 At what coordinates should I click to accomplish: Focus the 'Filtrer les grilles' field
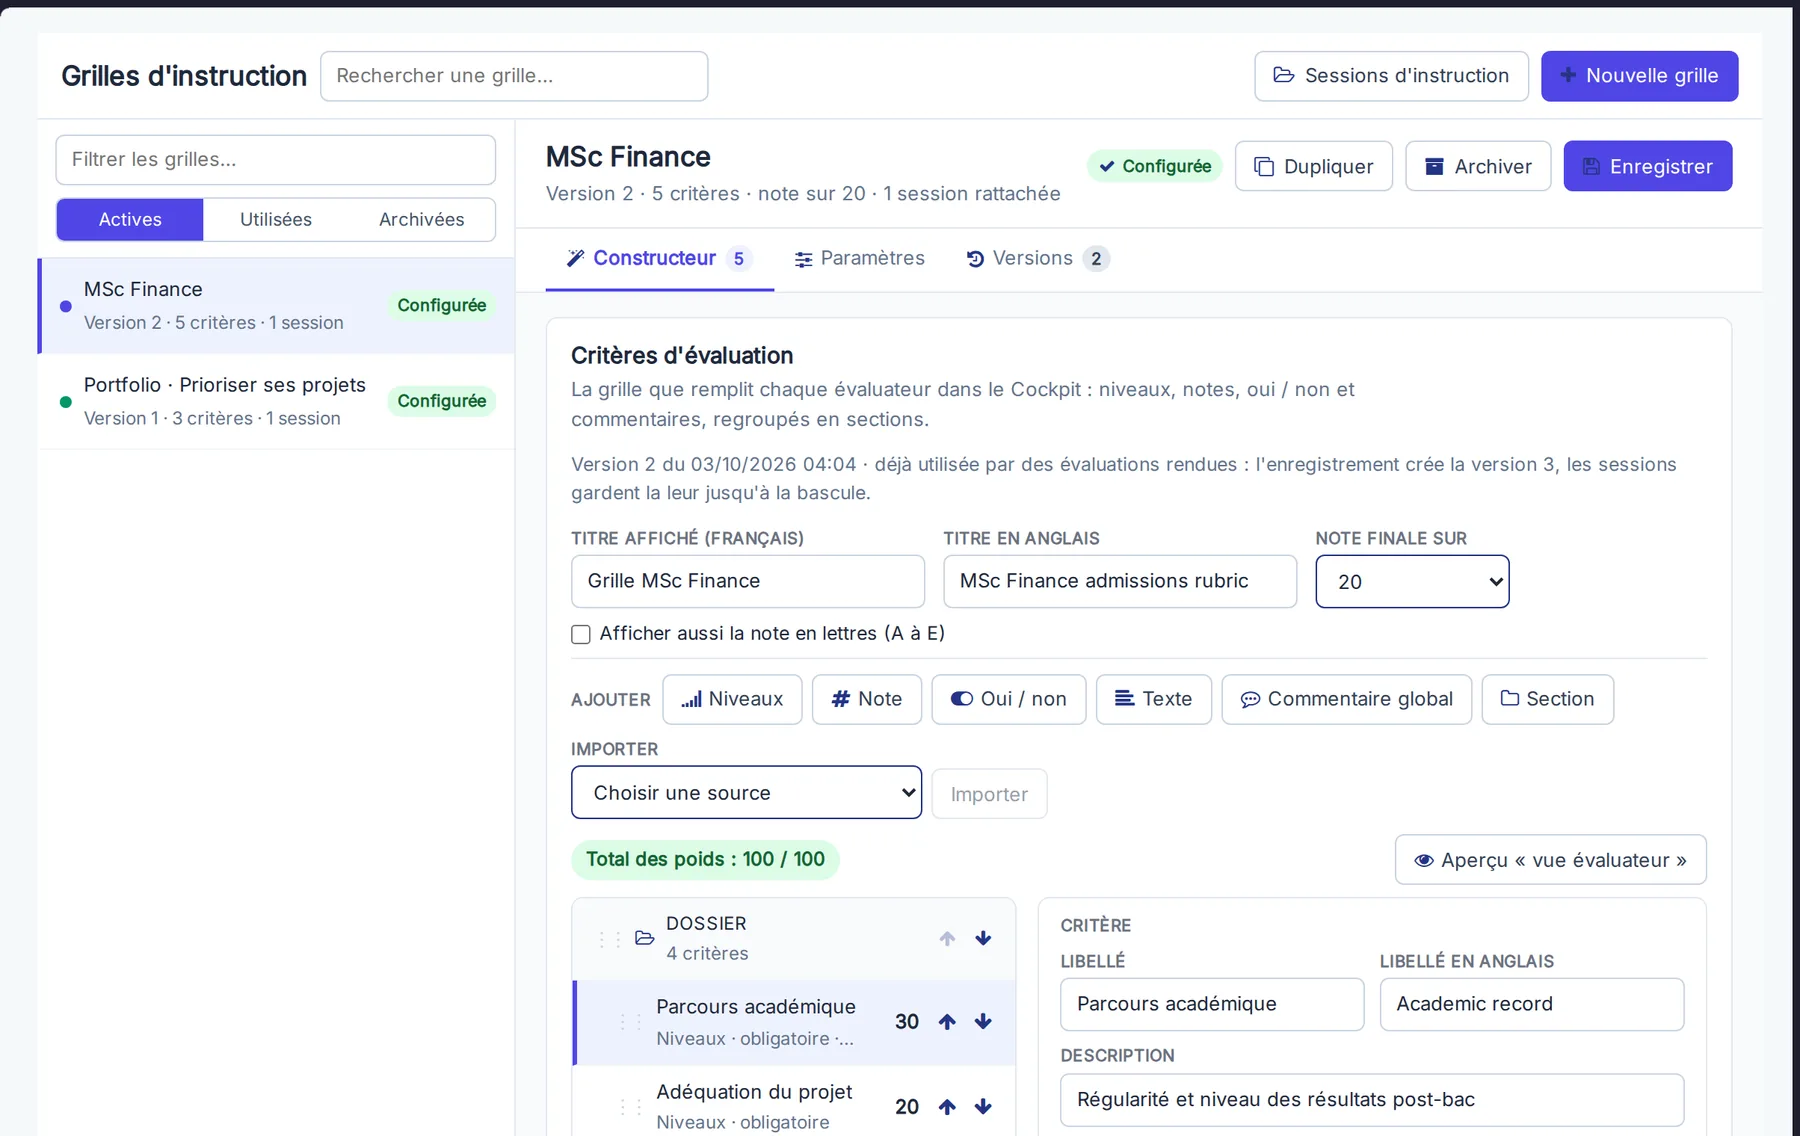click(x=276, y=160)
